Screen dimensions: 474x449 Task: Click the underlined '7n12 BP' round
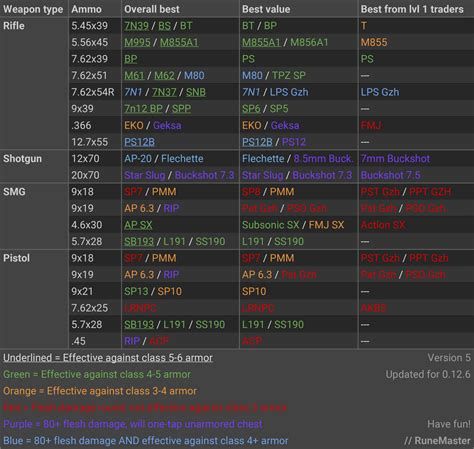point(143,109)
